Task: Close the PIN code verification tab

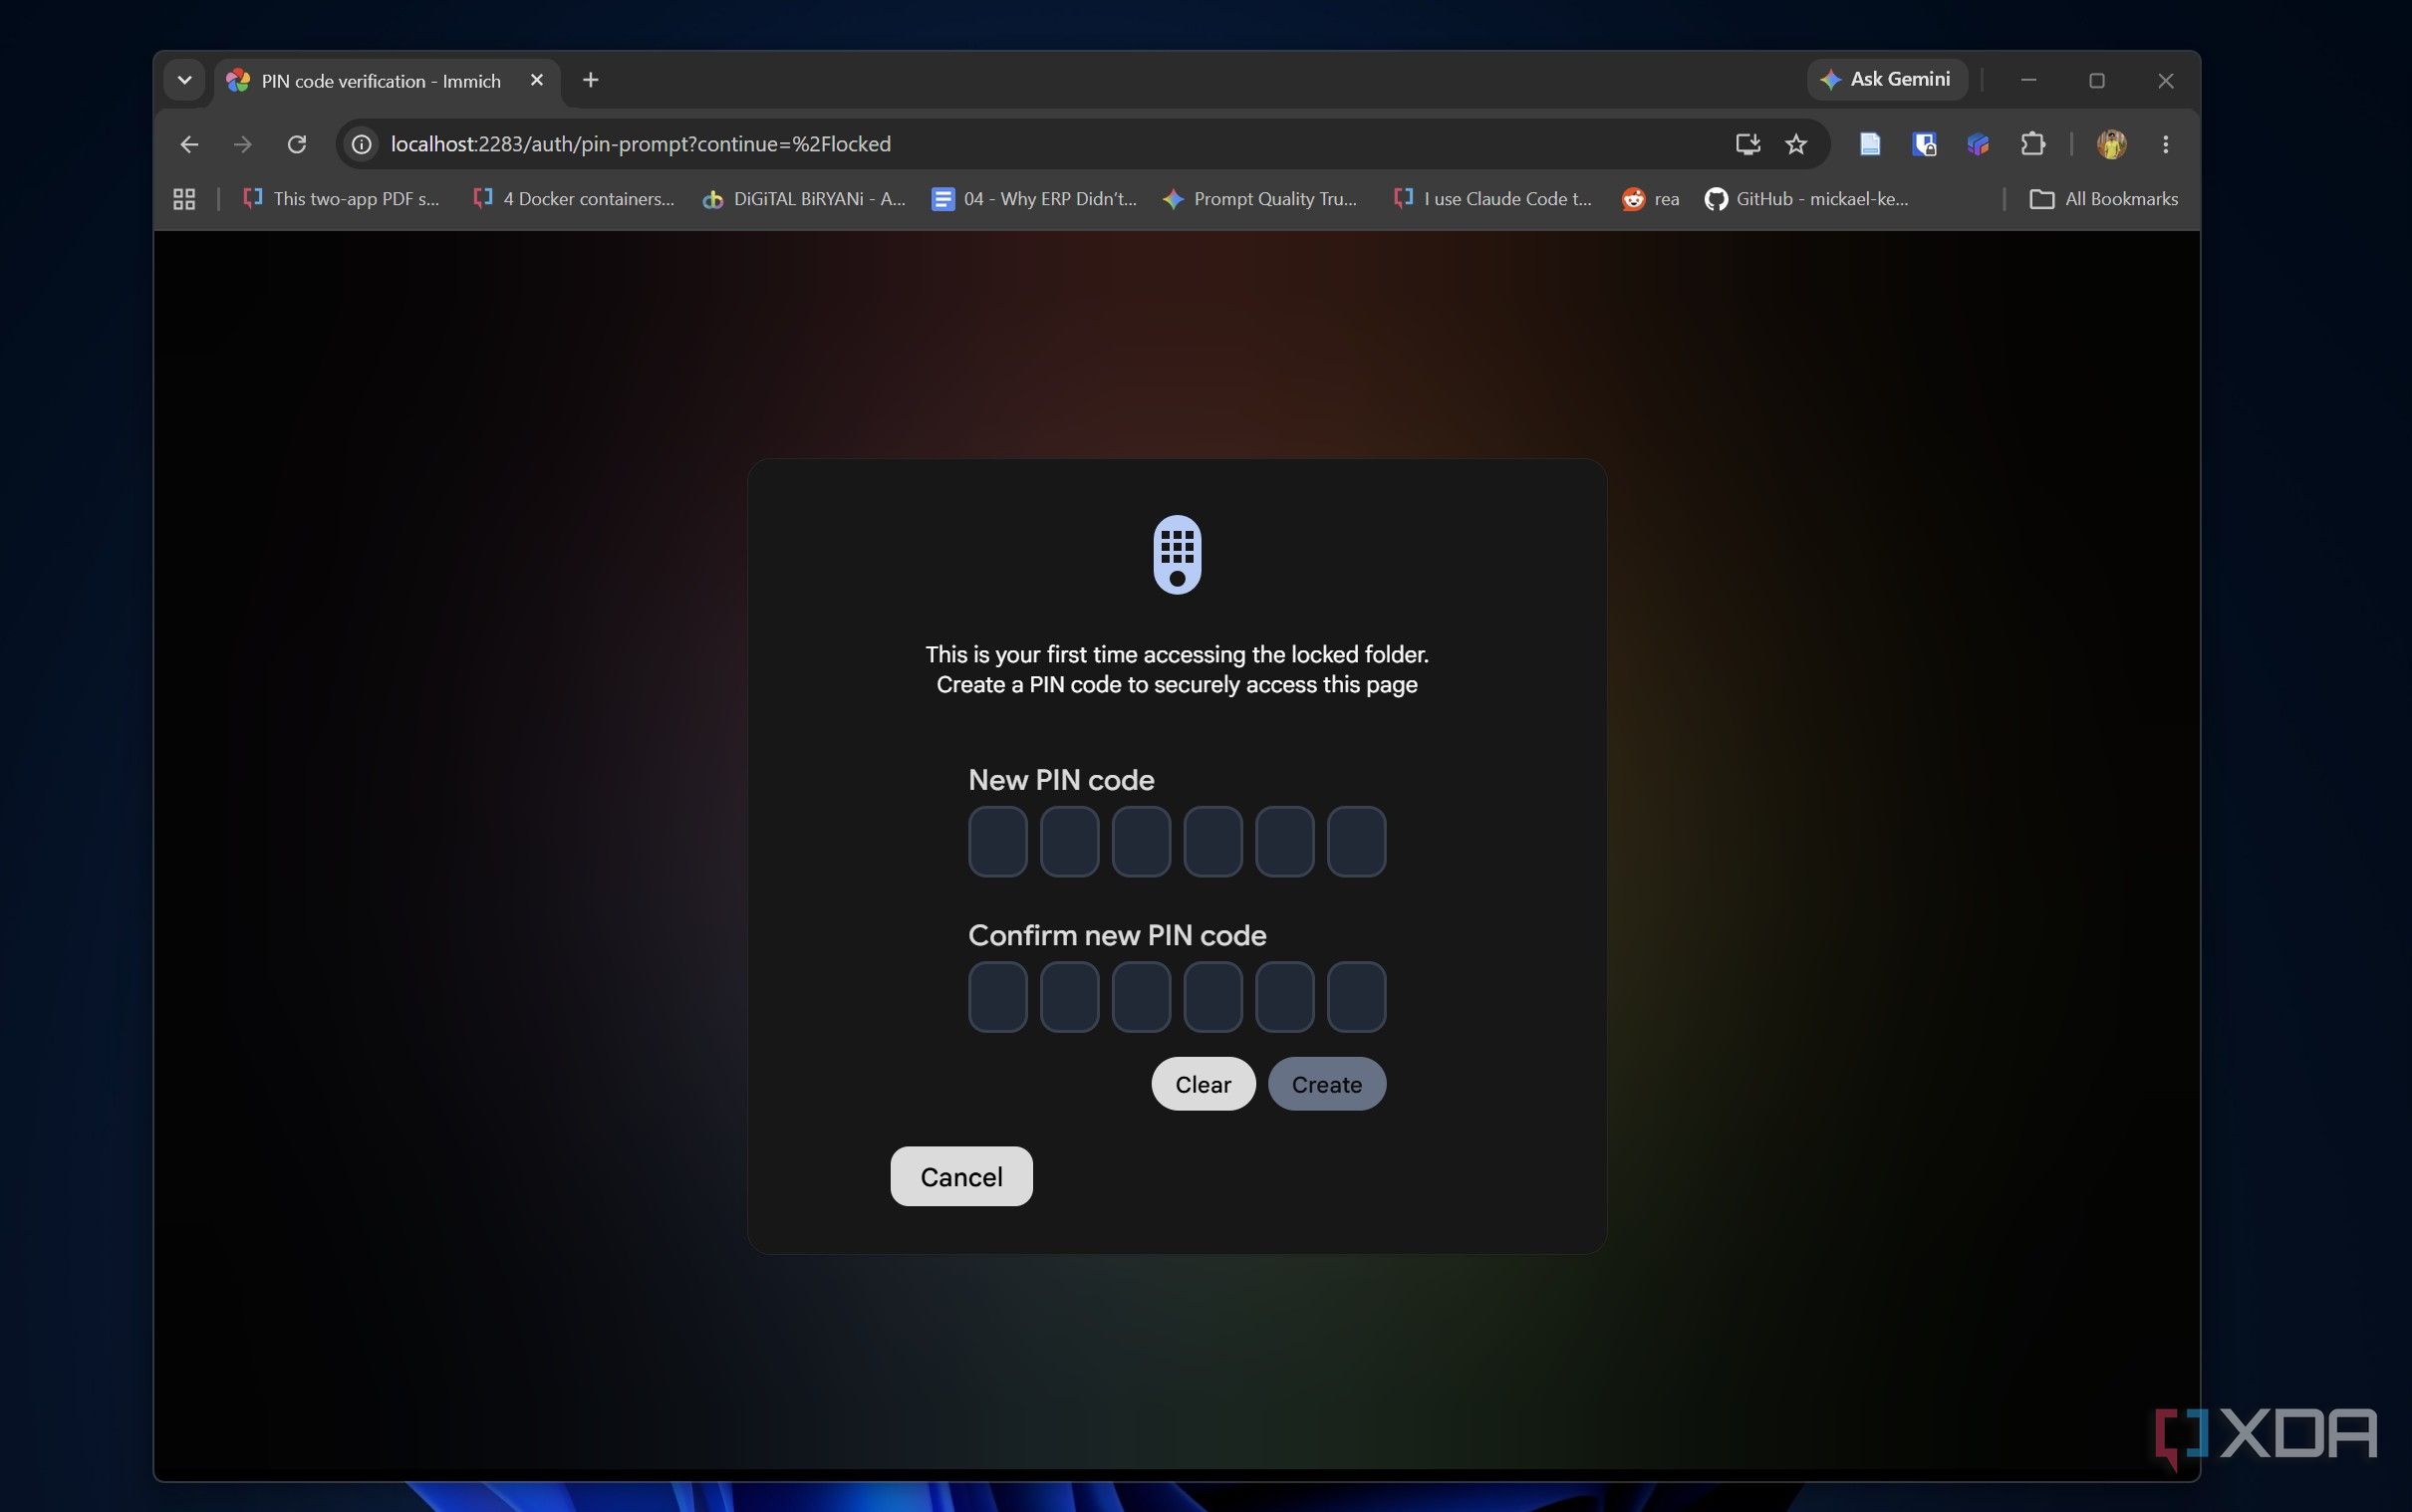Action: click(537, 80)
